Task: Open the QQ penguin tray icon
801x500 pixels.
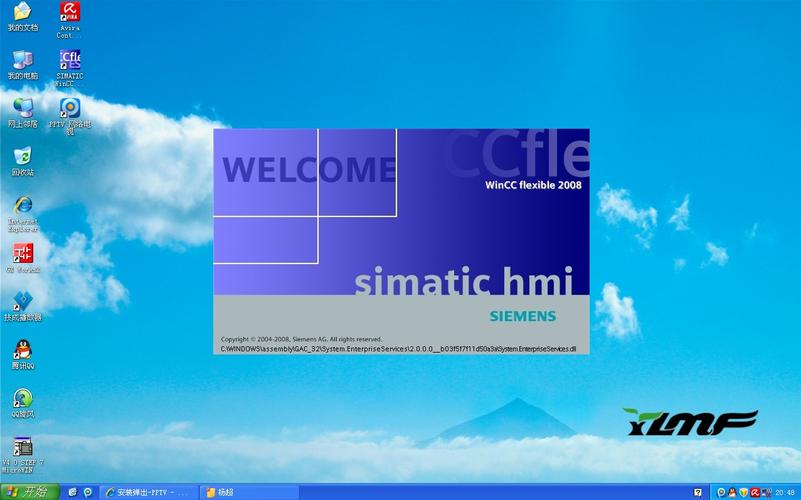Action: 732,493
